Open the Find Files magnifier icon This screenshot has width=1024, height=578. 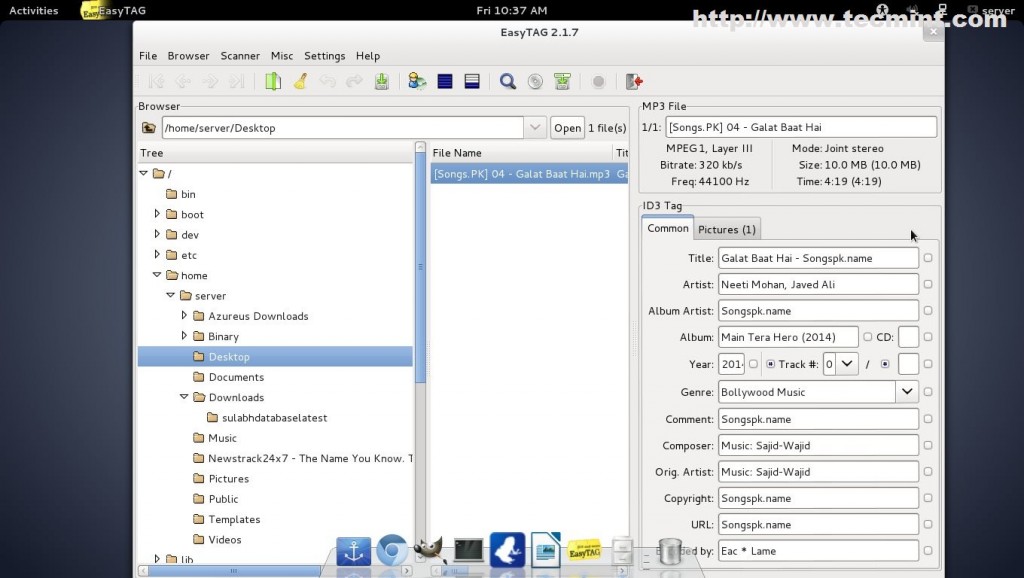point(507,81)
